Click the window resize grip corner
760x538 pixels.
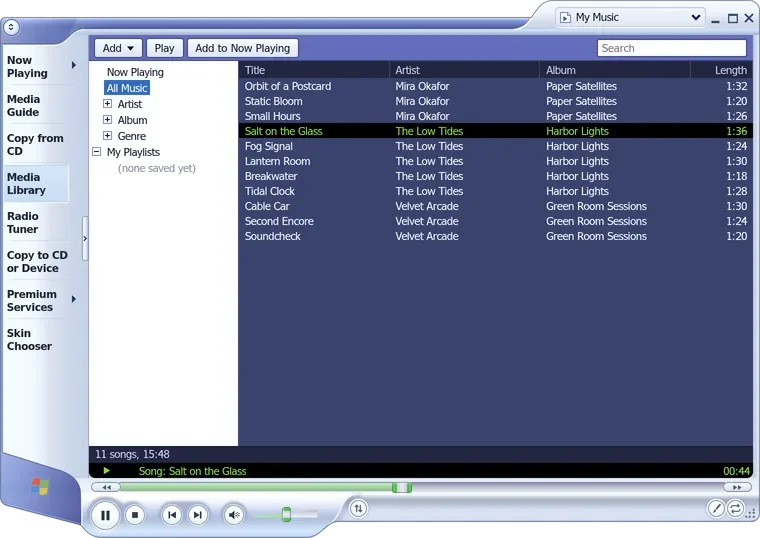click(752, 514)
